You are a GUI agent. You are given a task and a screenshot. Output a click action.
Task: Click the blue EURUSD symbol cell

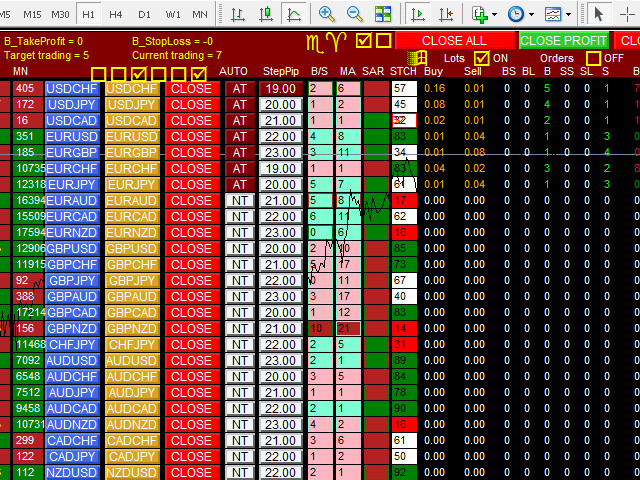coord(70,136)
